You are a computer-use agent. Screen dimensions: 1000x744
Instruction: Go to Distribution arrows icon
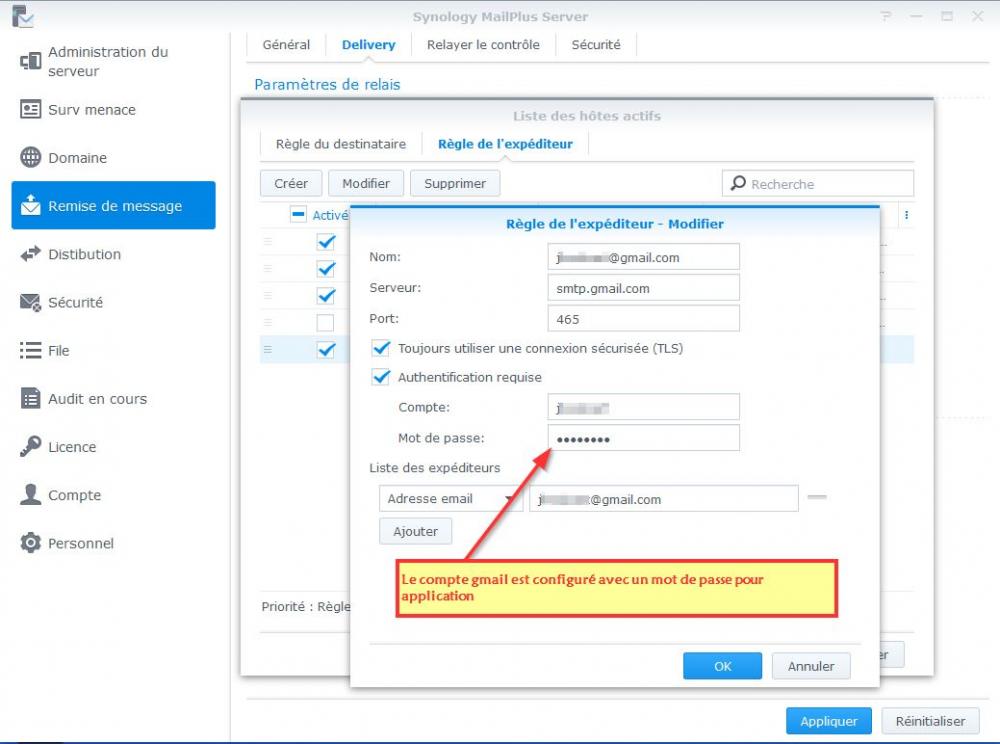(30, 254)
